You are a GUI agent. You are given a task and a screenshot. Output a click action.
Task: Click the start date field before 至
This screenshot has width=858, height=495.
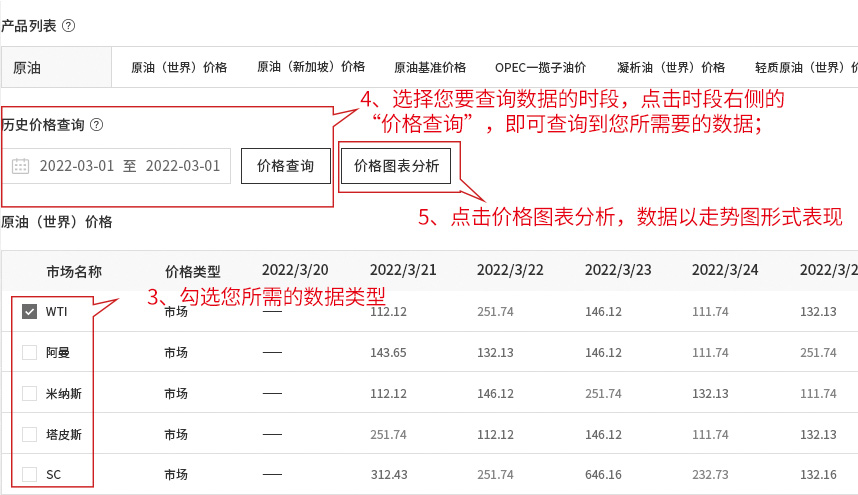[77, 166]
